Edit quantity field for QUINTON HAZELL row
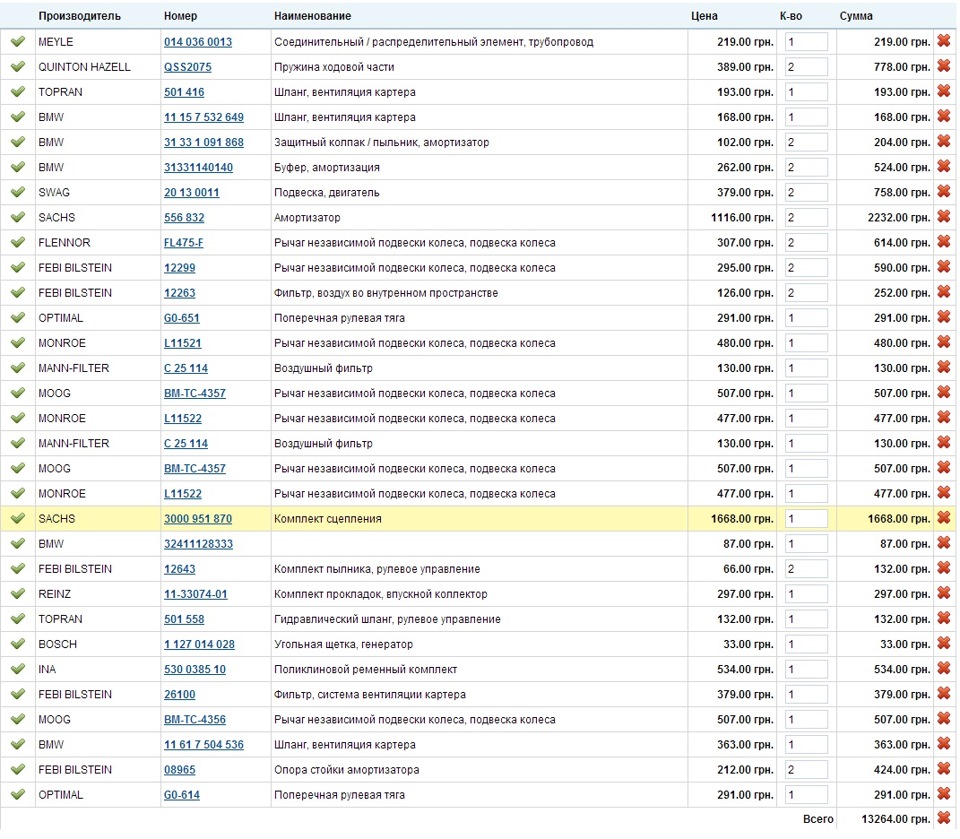The height and width of the screenshot is (839, 960). pyautogui.click(x=806, y=67)
